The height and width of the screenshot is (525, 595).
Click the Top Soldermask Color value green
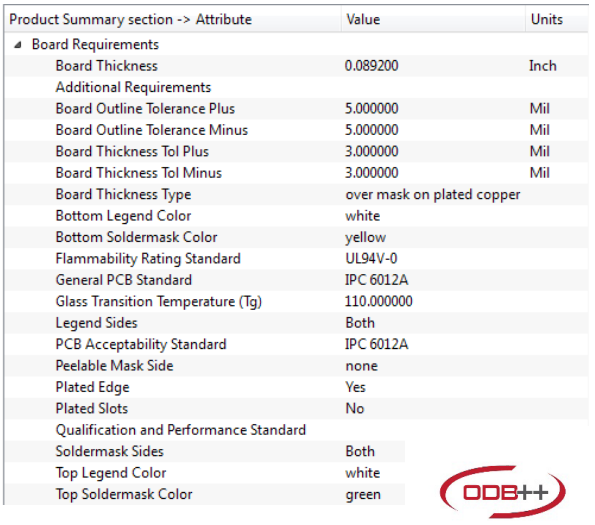[x=363, y=495]
